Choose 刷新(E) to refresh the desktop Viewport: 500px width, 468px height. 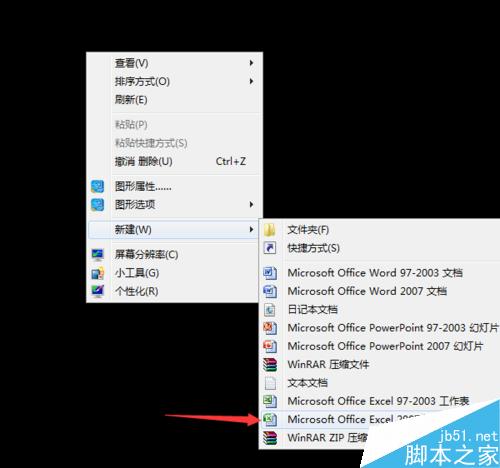coord(174,100)
